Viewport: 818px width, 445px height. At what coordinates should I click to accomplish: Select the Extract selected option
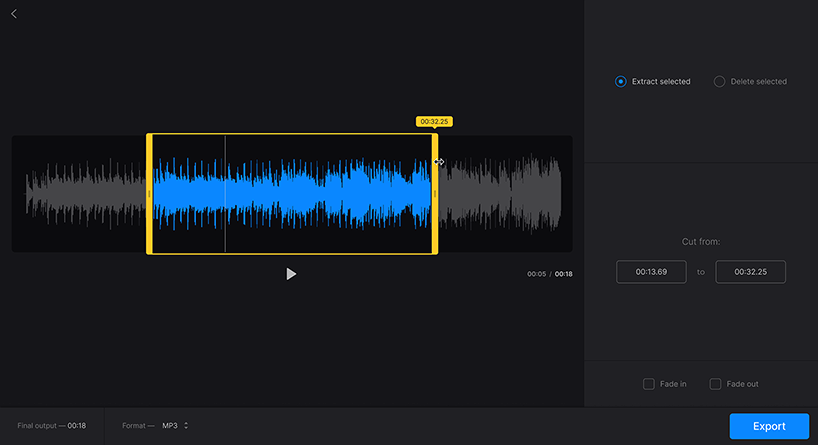point(621,82)
